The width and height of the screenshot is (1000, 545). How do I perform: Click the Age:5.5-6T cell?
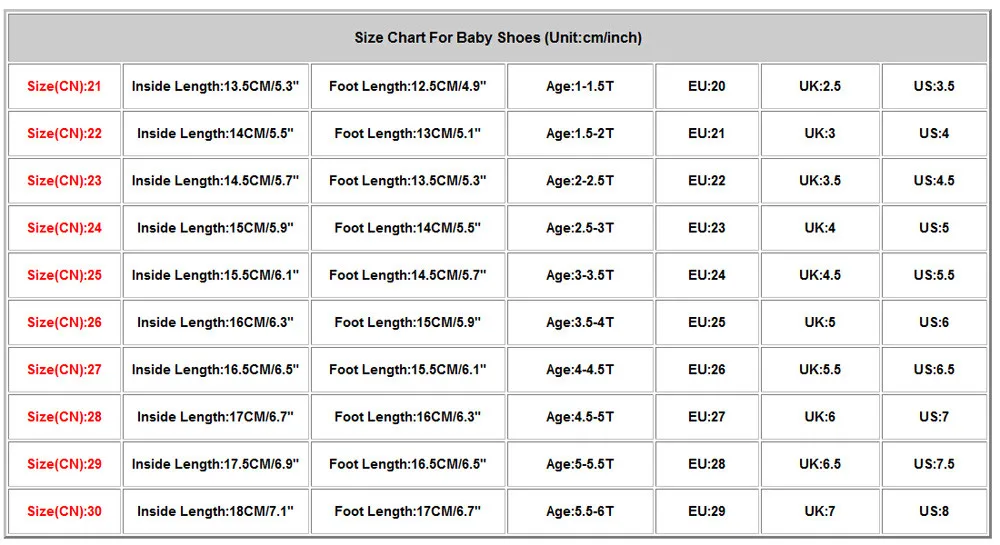tap(580, 511)
